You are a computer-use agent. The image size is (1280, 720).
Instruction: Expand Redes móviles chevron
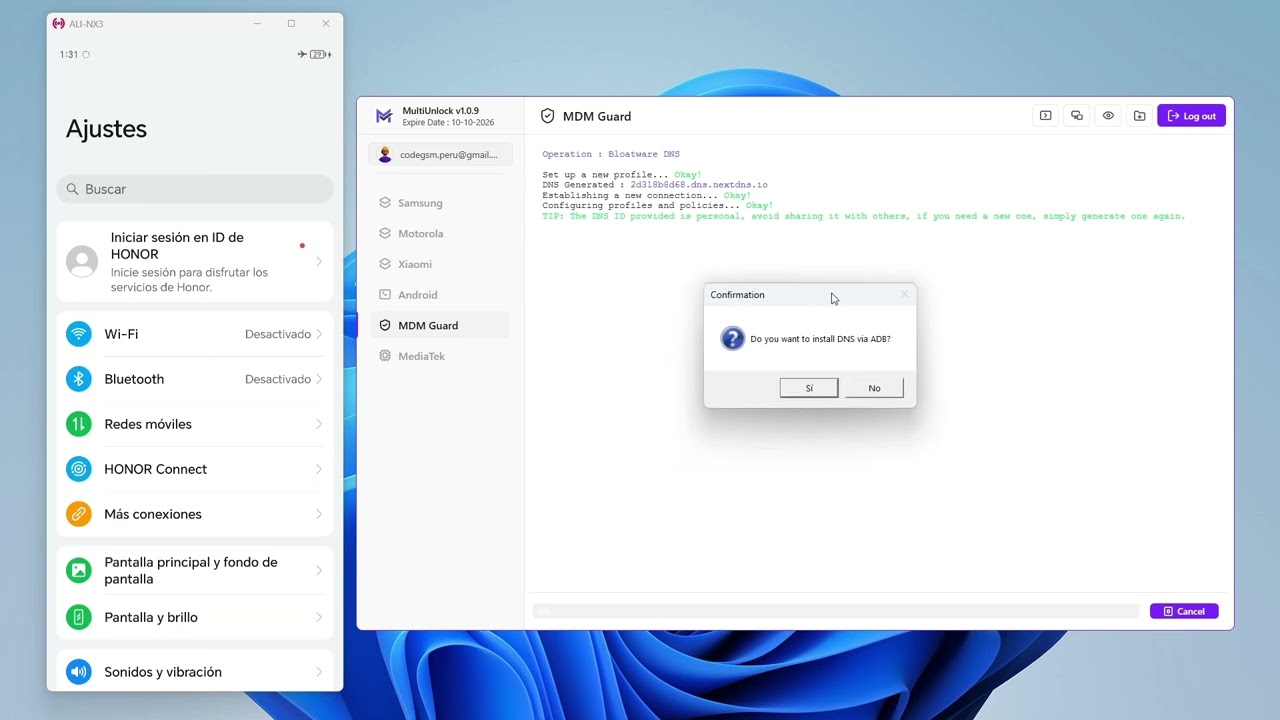click(x=319, y=424)
